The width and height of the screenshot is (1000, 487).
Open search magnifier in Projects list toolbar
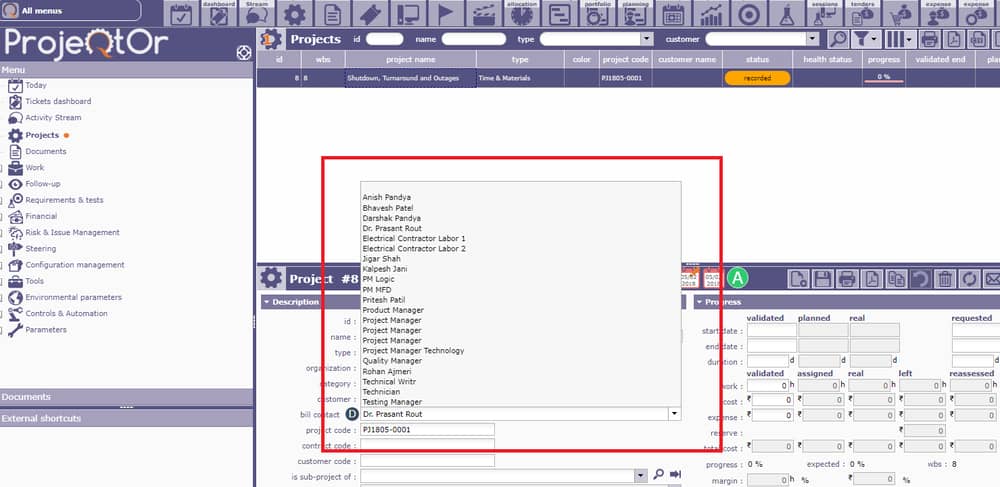tap(838, 39)
